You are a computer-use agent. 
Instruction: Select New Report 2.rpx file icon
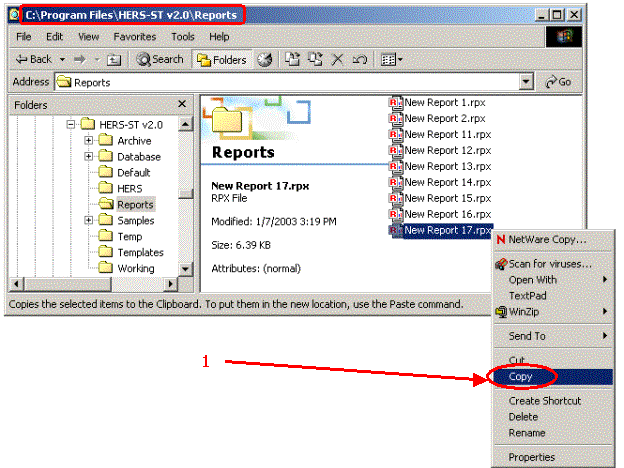[395, 119]
